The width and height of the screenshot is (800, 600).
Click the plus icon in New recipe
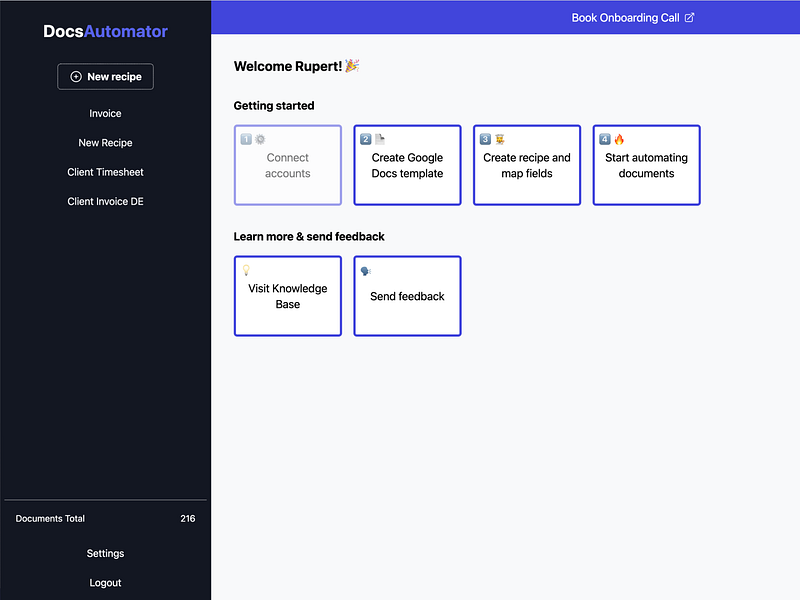[76, 77]
